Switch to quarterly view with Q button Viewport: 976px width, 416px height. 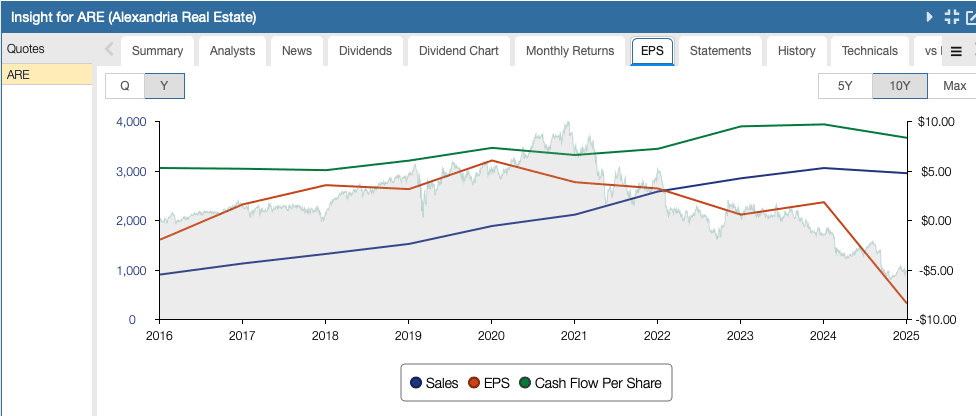125,86
